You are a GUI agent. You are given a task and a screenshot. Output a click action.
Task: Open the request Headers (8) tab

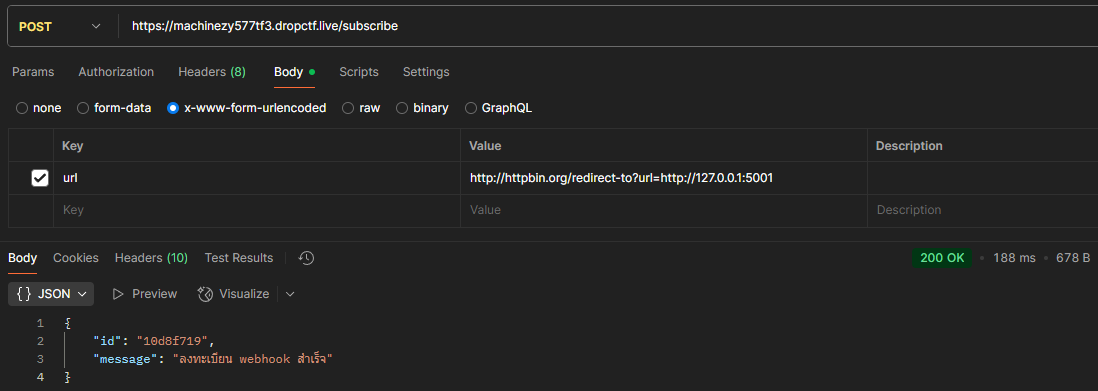[212, 71]
